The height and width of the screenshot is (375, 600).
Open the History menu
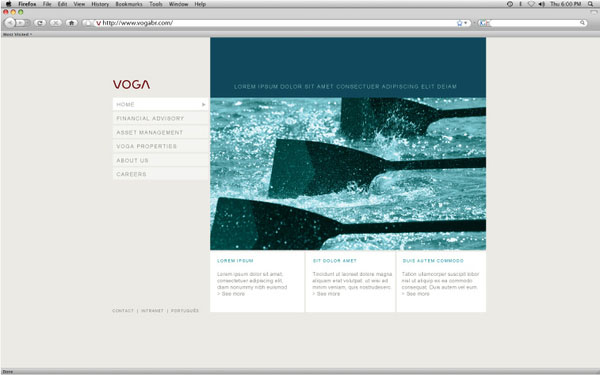(100, 4)
